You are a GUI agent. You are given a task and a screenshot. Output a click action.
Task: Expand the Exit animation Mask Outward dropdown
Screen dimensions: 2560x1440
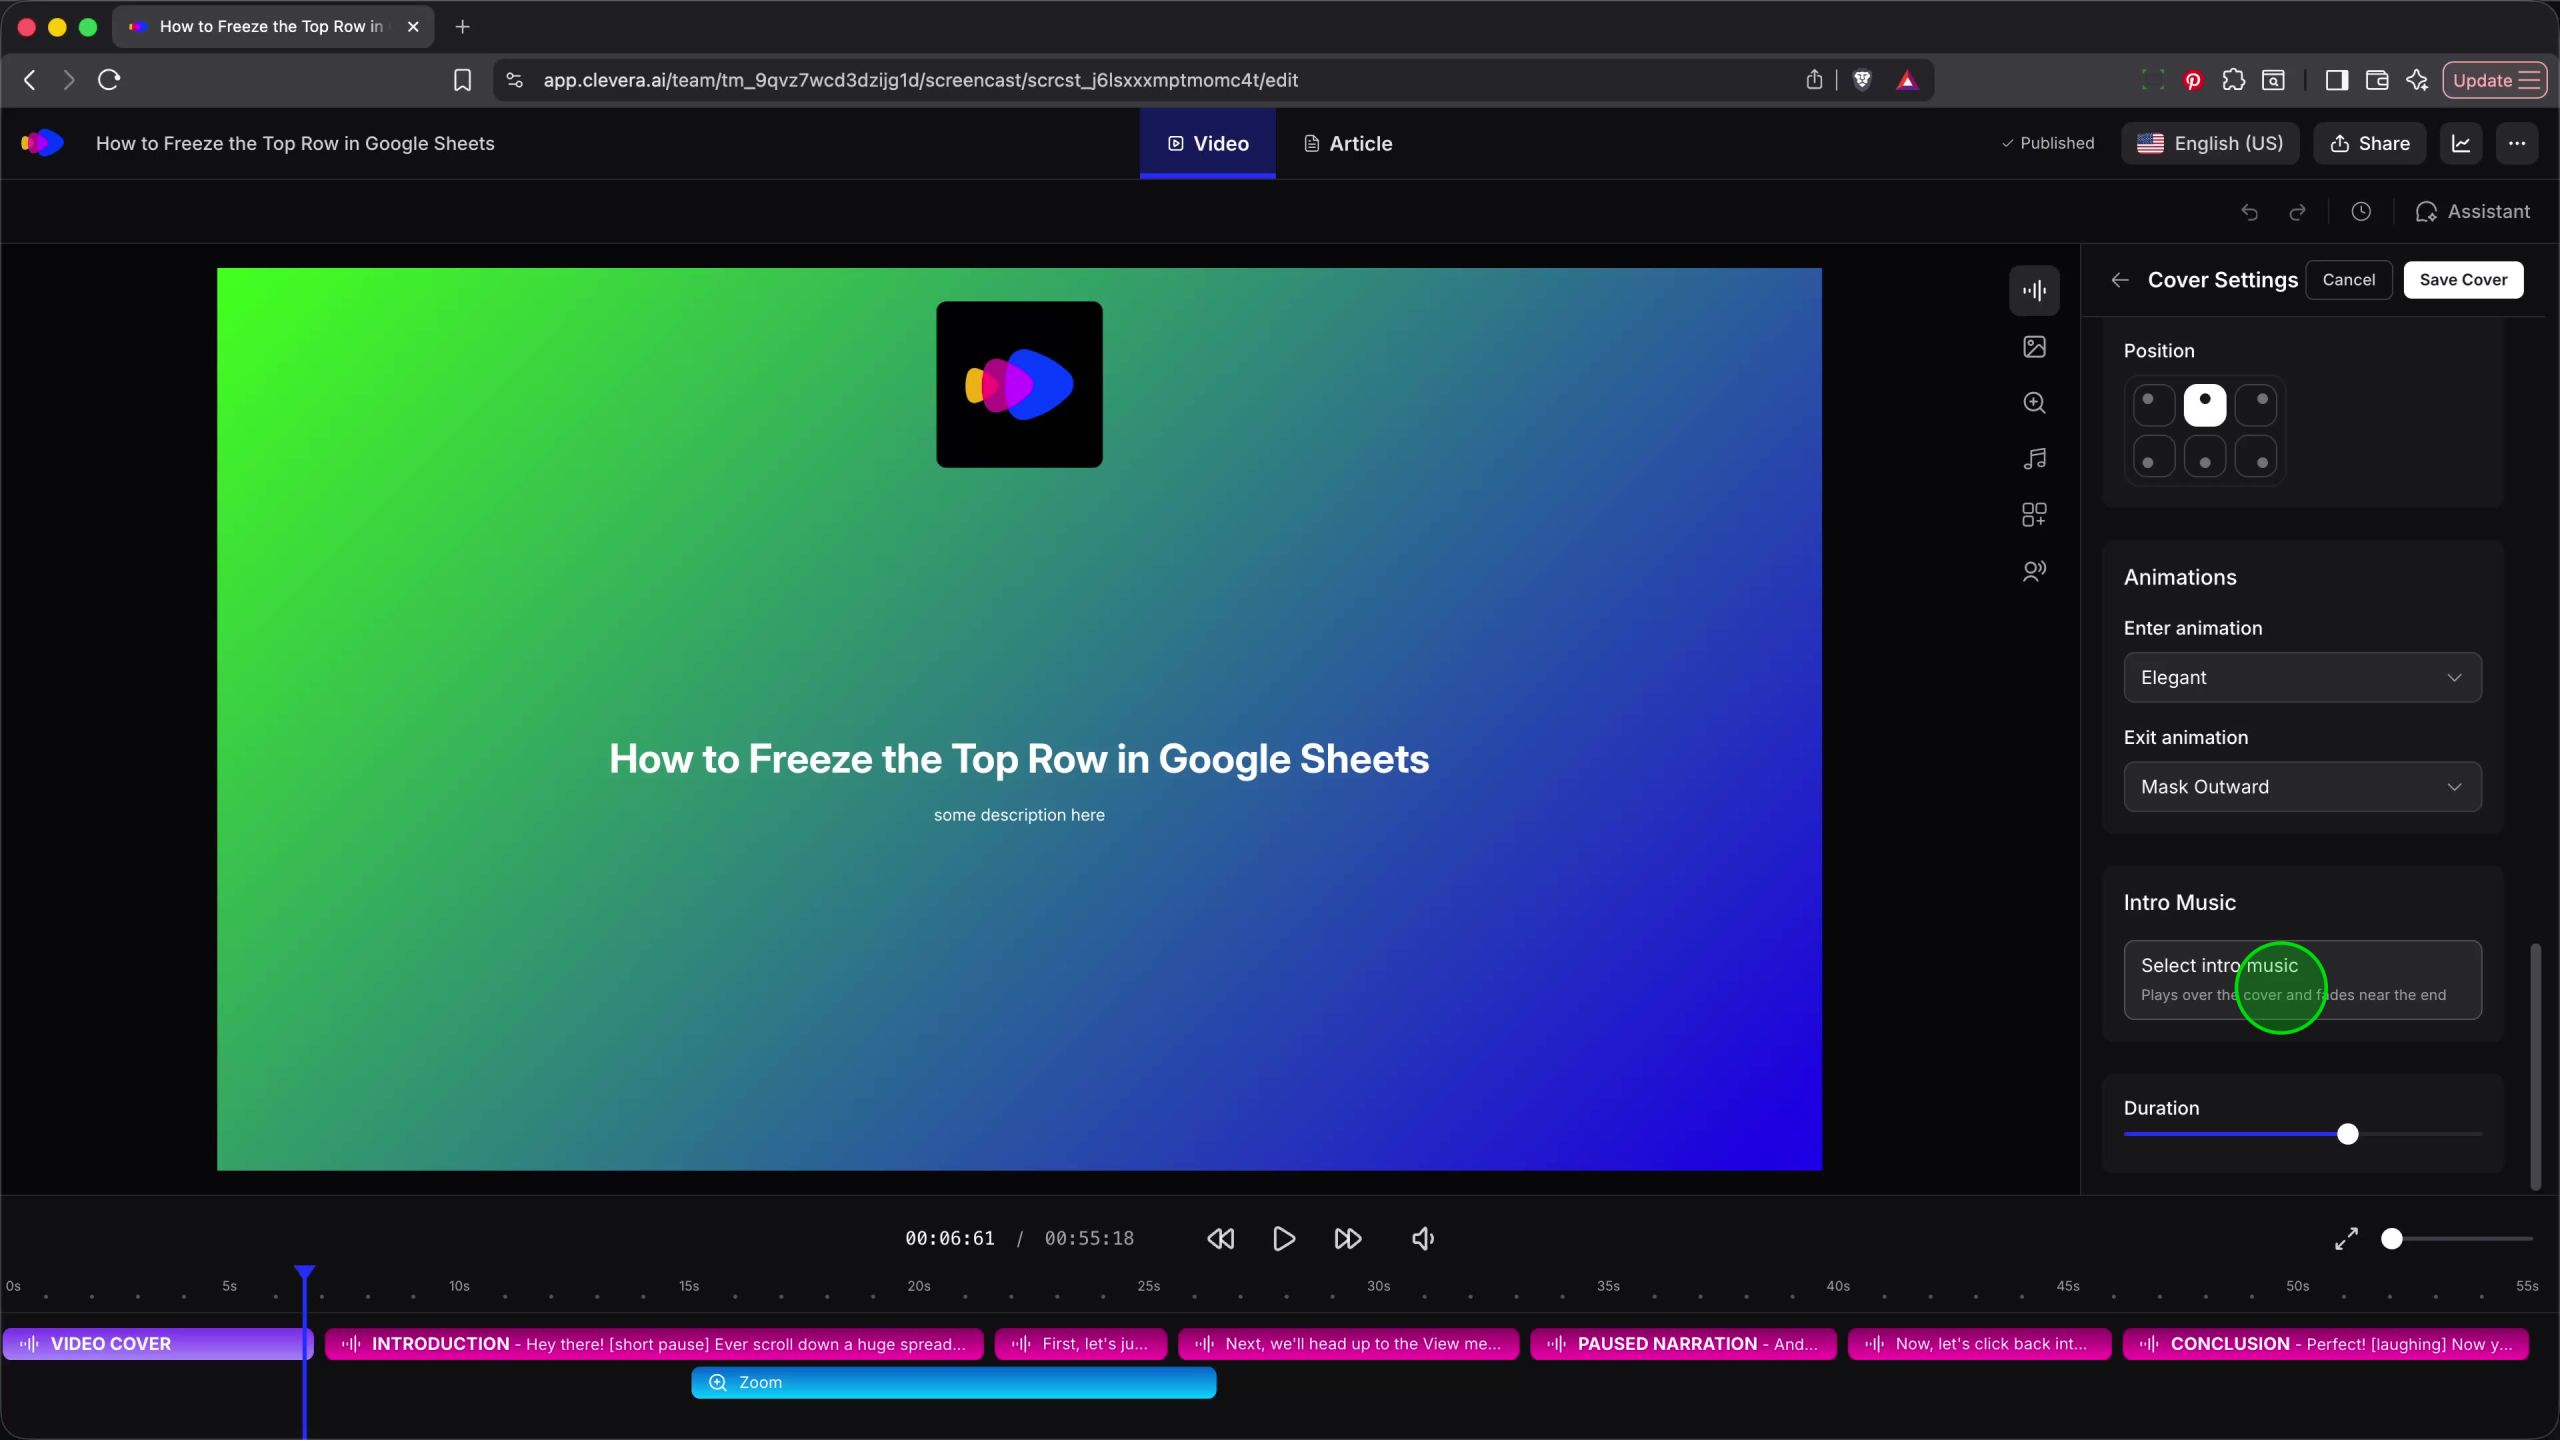(x=2302, y=787)
